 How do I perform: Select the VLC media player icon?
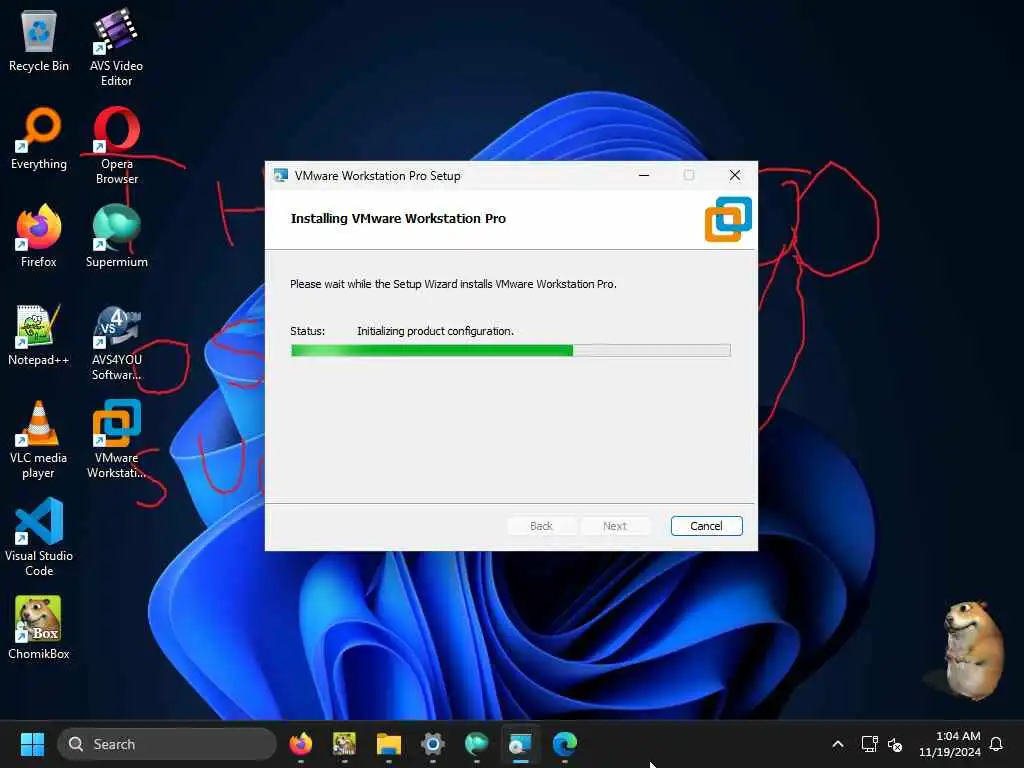coord(39,439)
